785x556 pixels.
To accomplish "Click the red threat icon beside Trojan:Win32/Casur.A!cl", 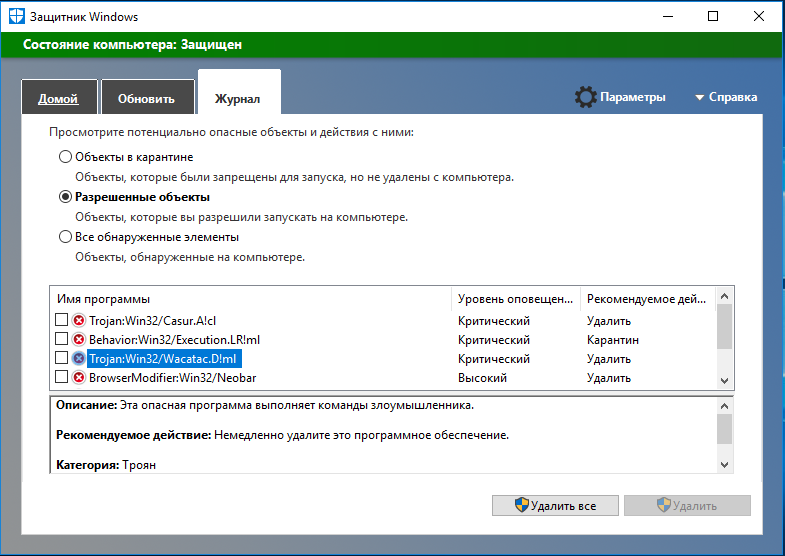I will click(x=79, y=321).
